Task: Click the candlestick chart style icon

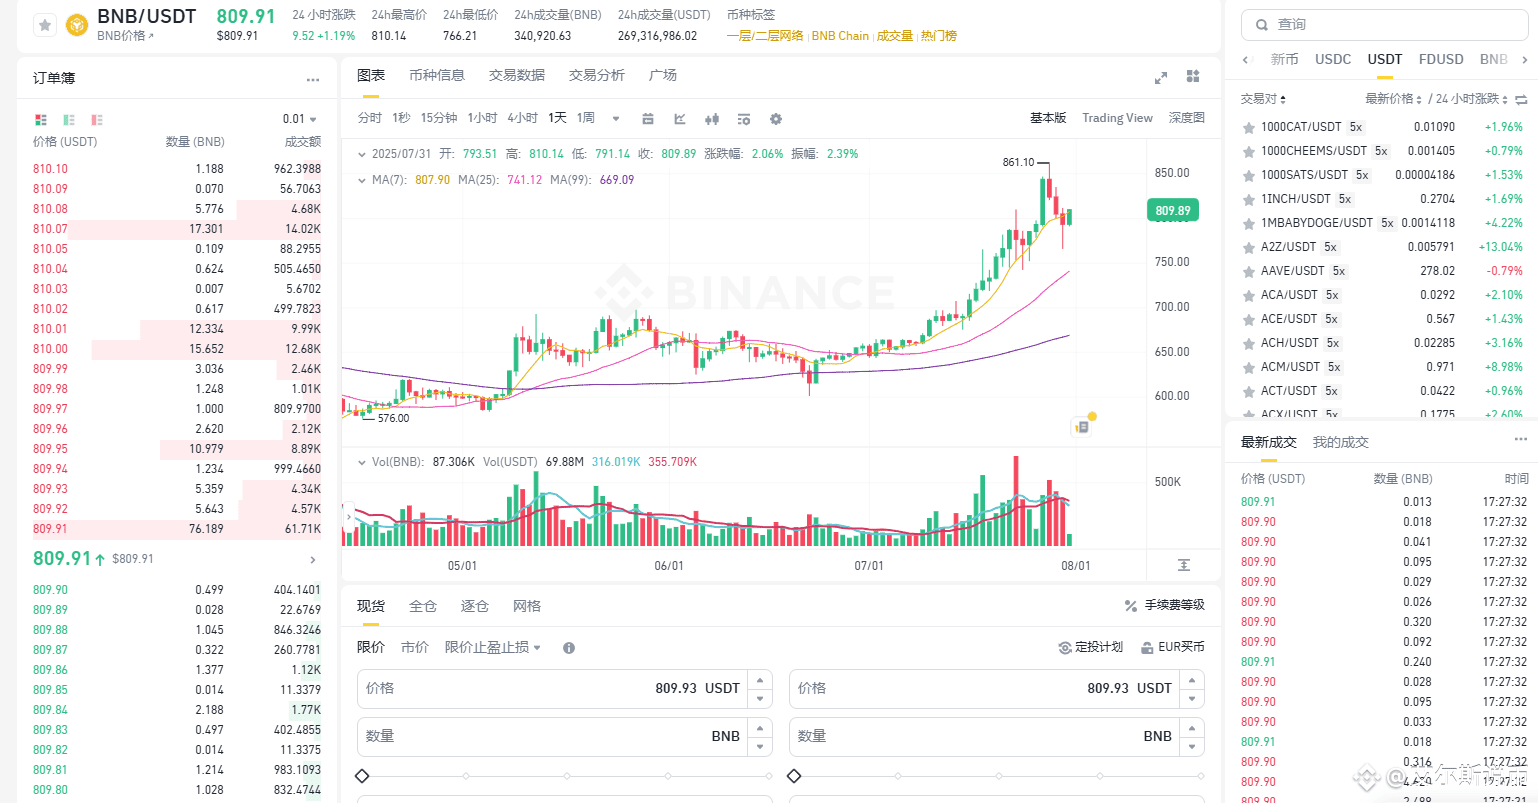Action: [x=712, y=119]
